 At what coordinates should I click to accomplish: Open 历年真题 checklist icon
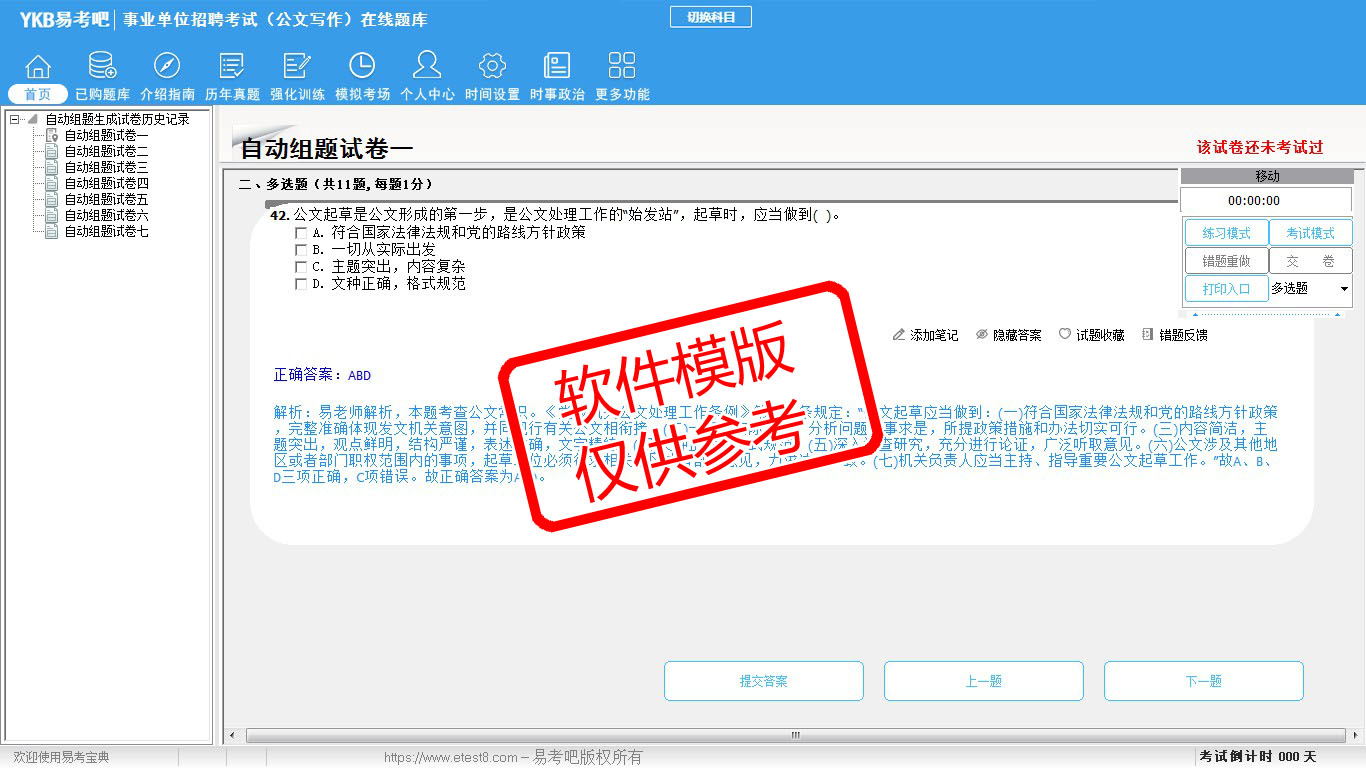coord(232,67)
